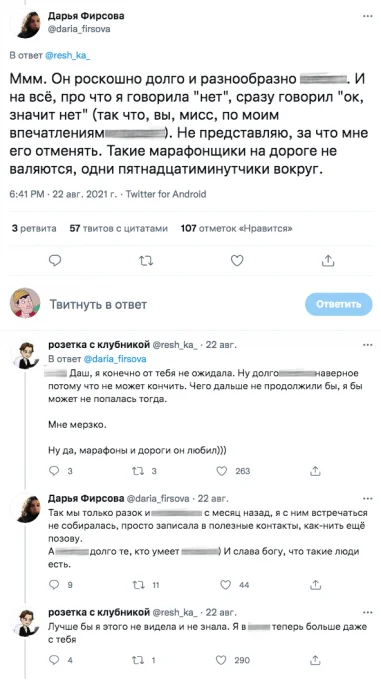Click reply icon on main tweet

pos(54,260)
